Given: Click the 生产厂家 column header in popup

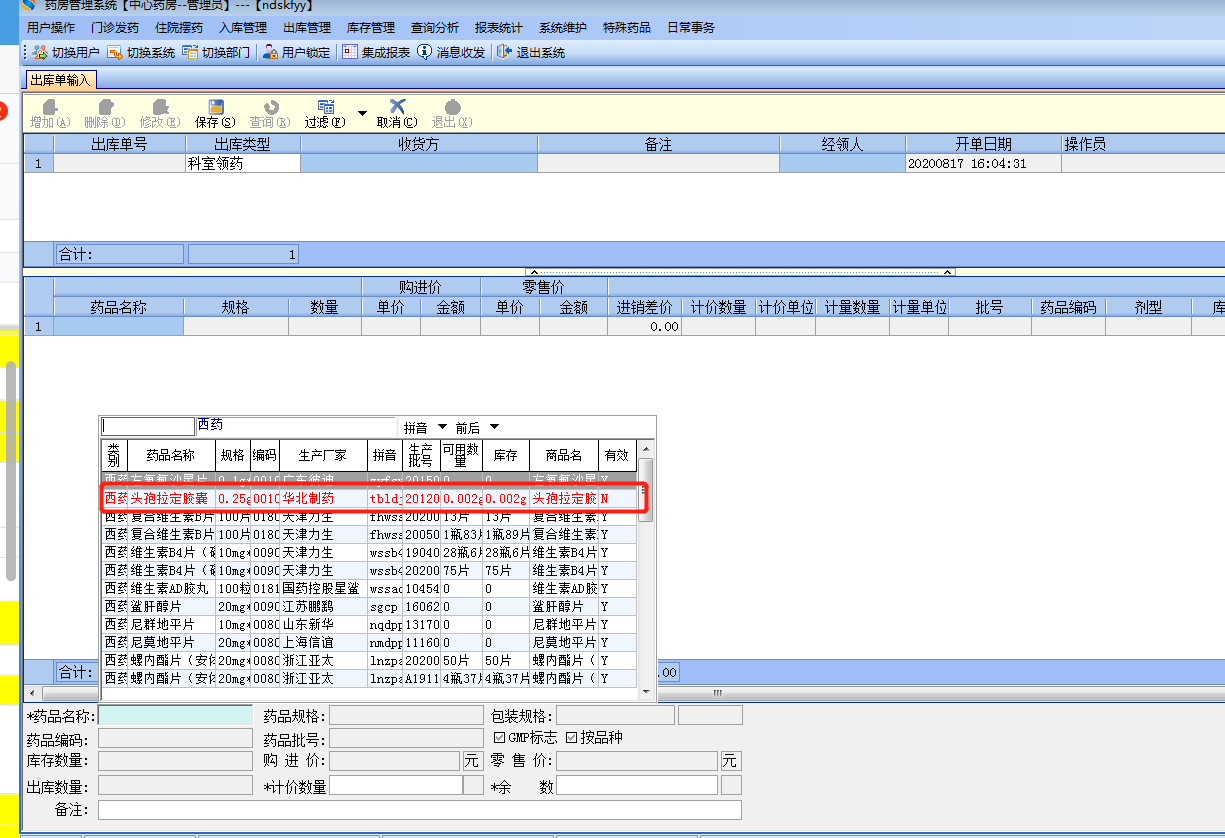Looking at the screenshot, I should (x=324, y=455).
